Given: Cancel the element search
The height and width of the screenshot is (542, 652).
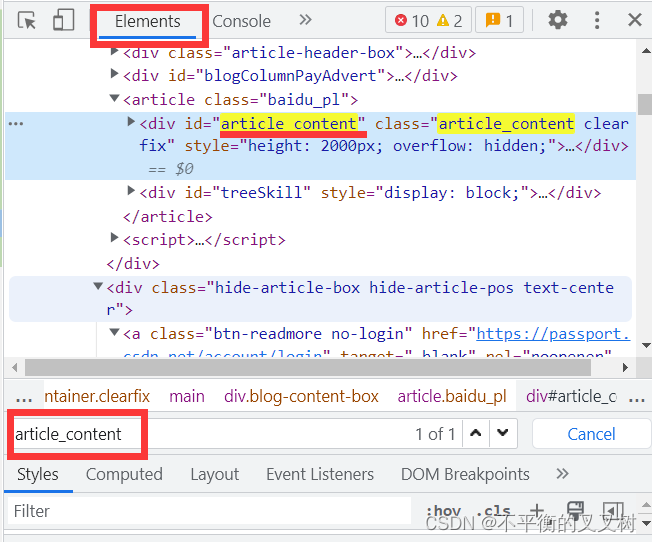Looking at the screenshot, I should tap(591, 434).
